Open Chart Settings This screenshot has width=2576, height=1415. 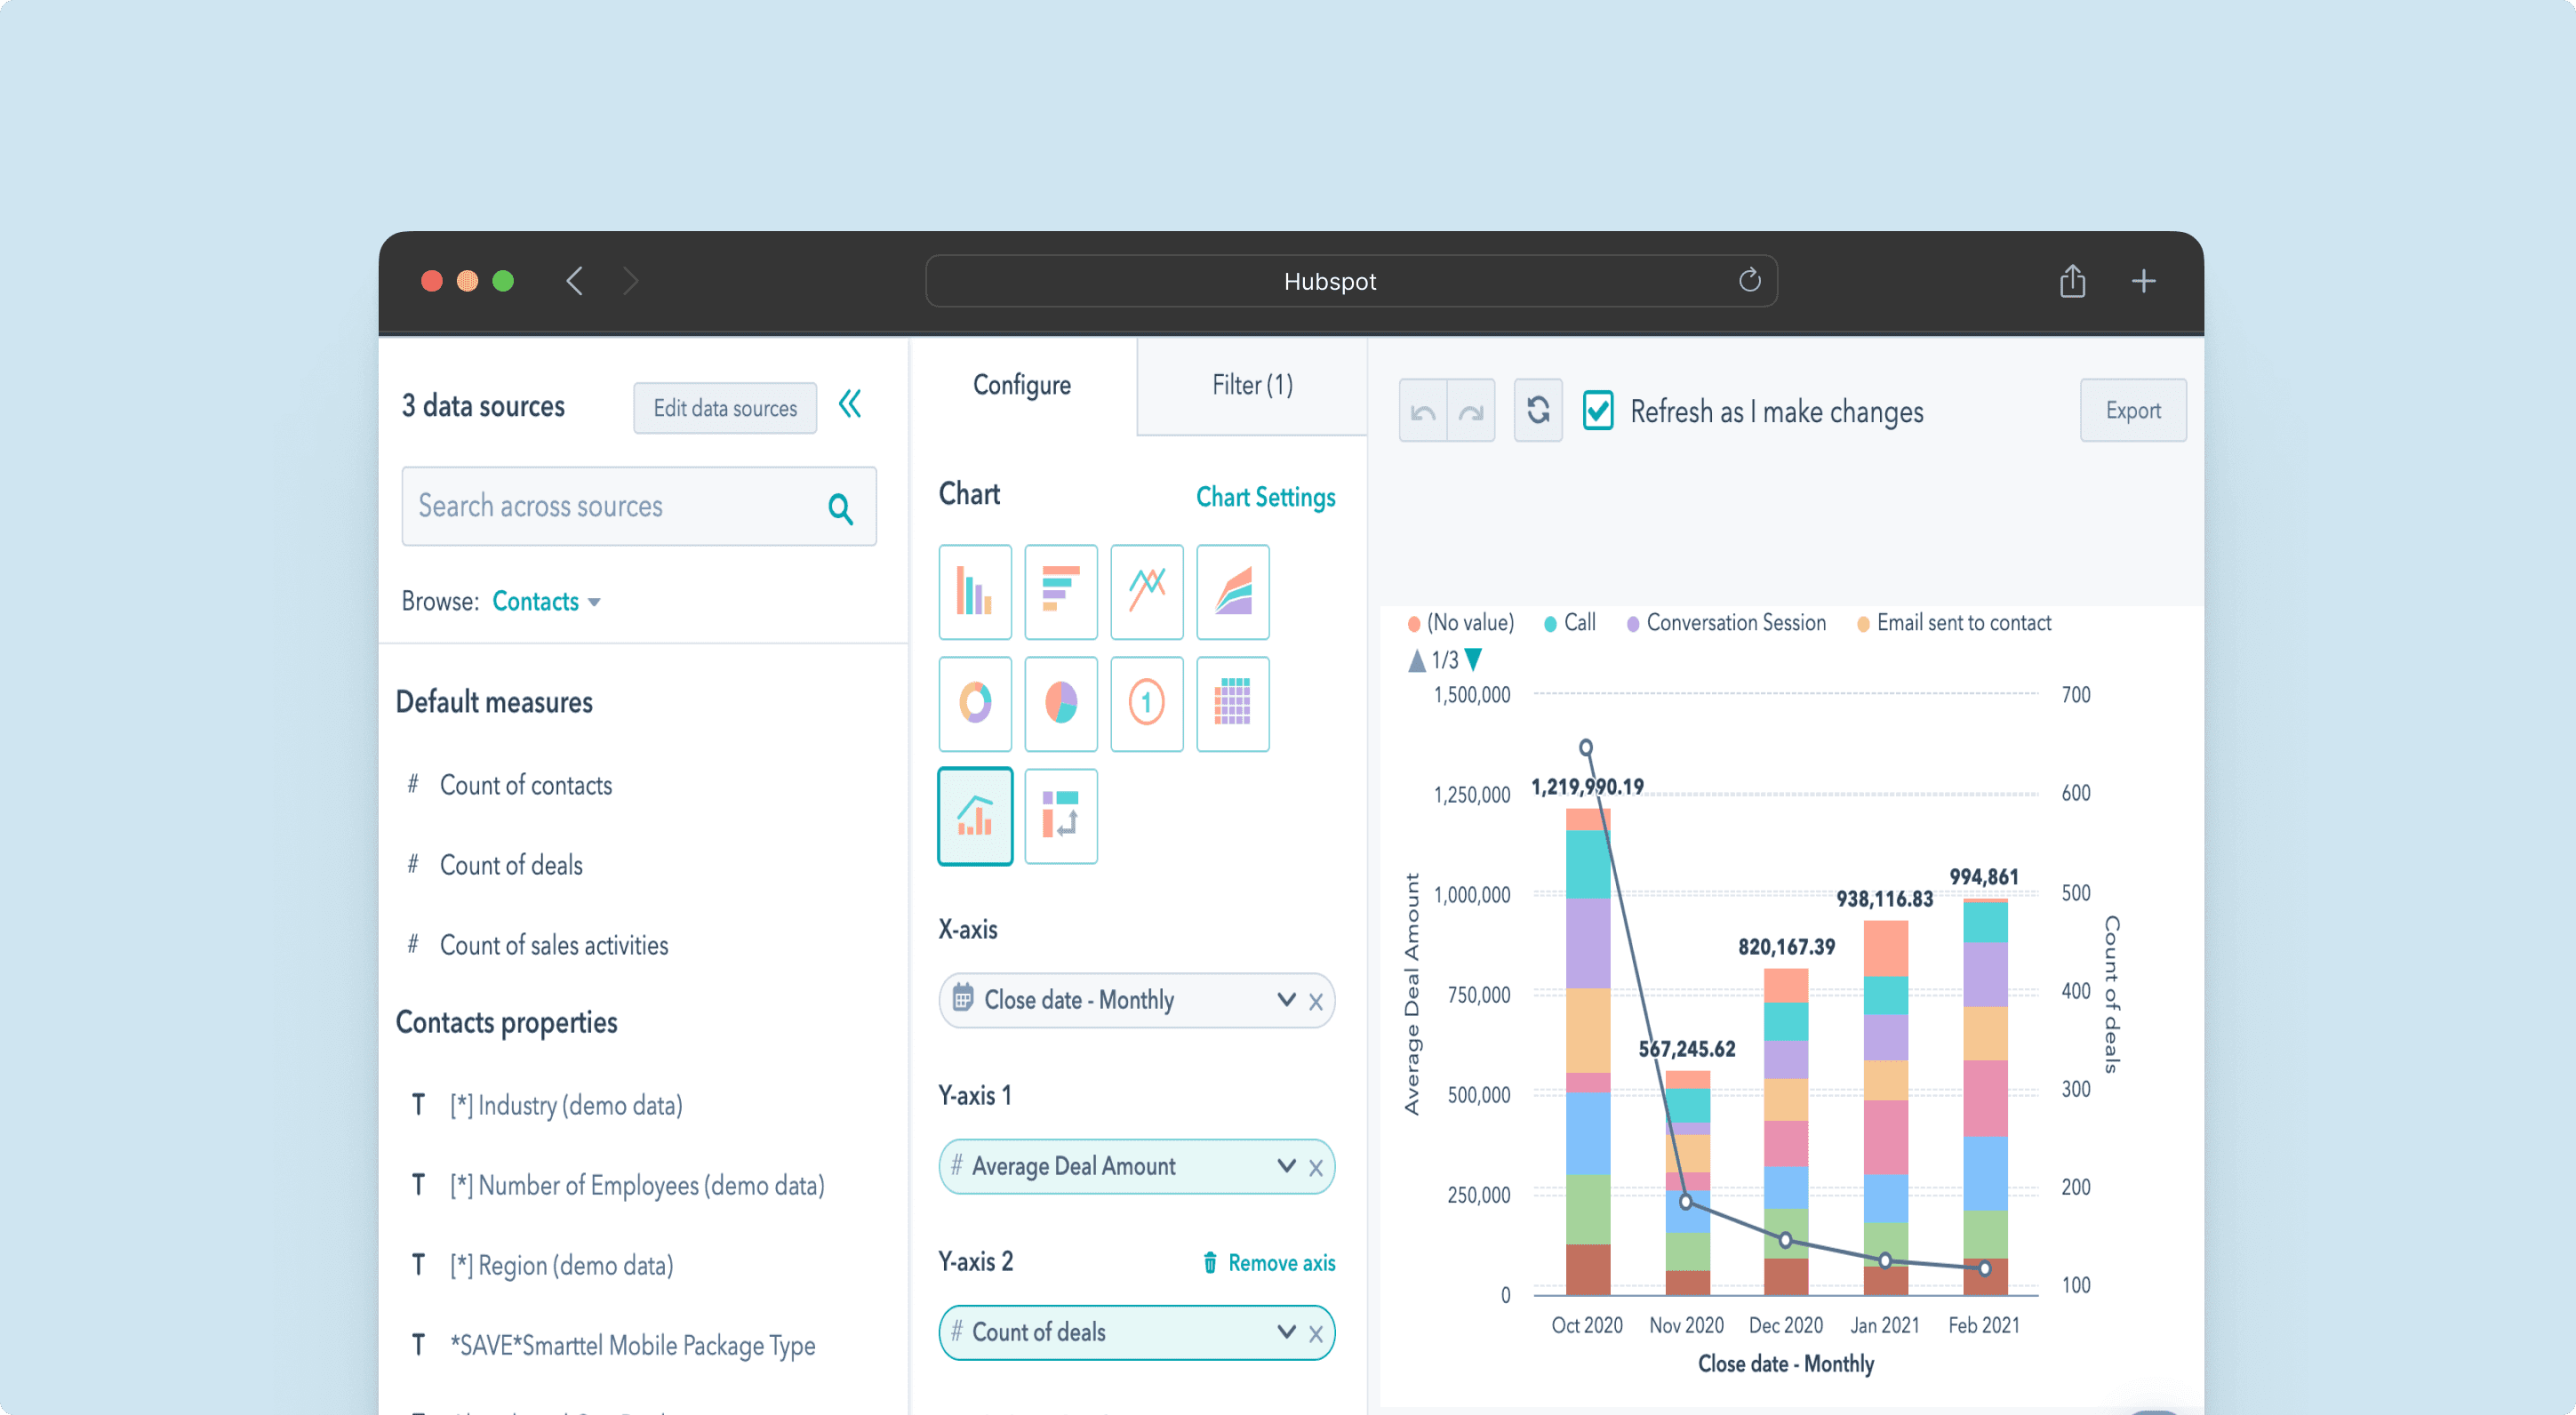pos(1265,497)
